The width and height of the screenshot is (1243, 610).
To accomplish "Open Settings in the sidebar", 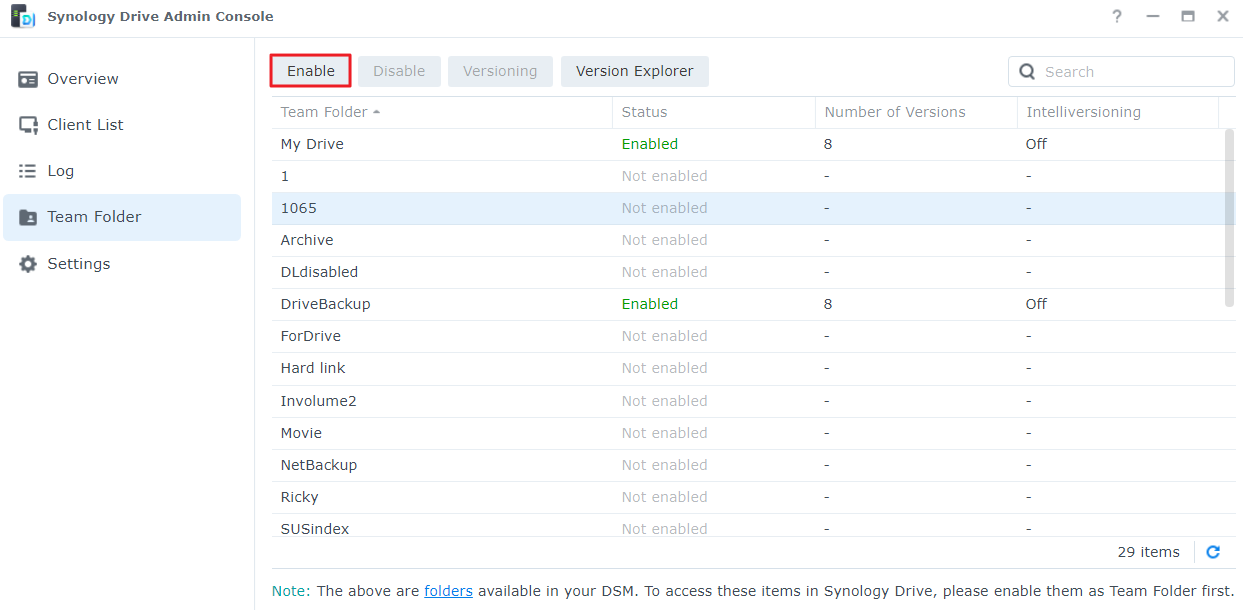I will [122, 264].
